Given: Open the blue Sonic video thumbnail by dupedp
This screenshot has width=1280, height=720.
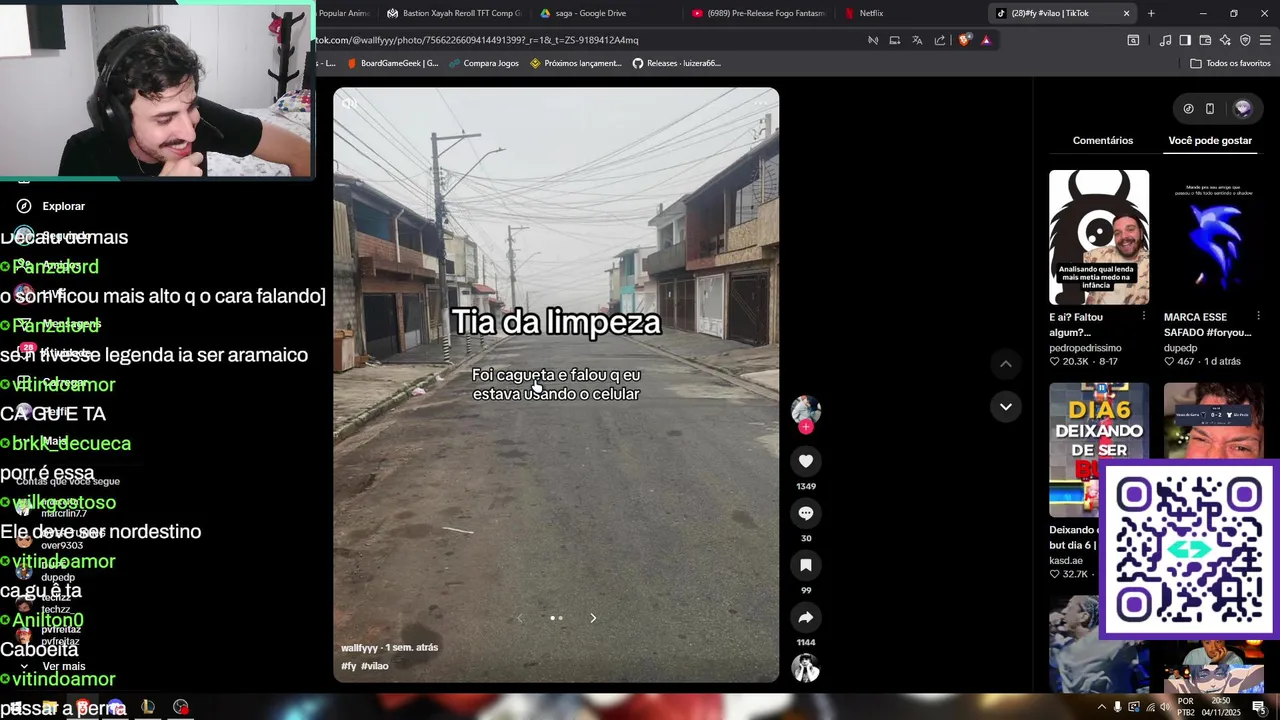Looking at the screenshot, I should pos(1214,237).
